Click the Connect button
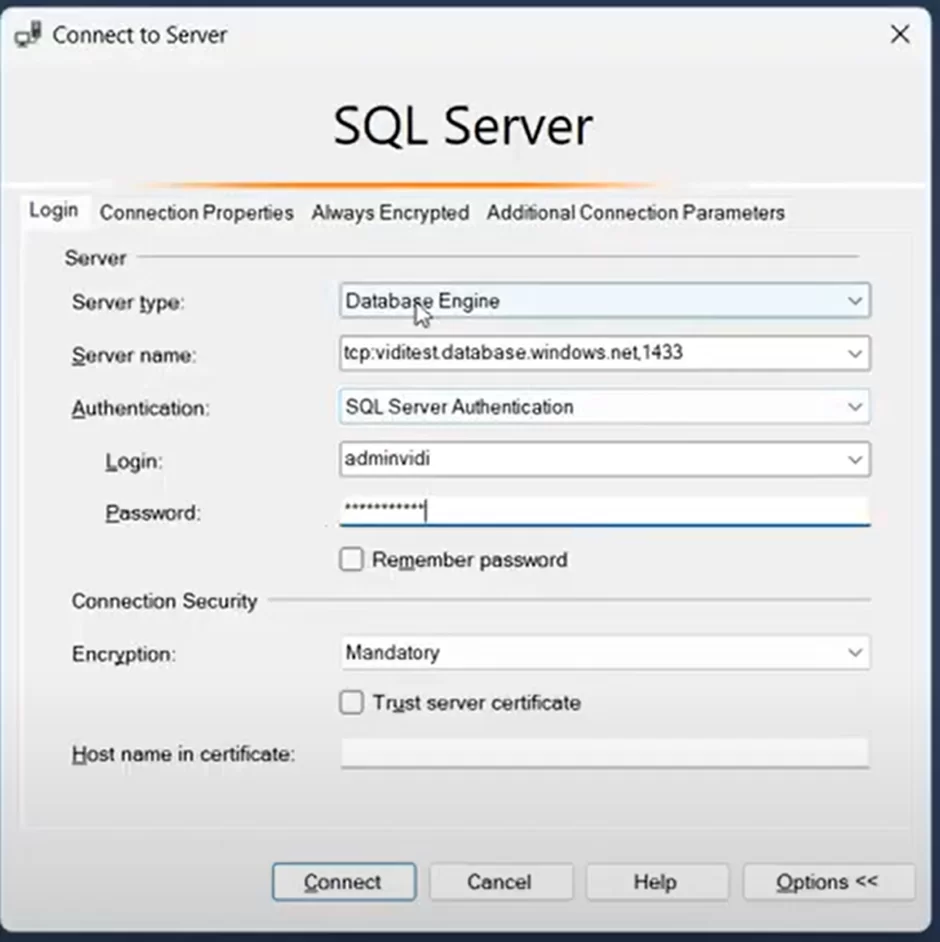Viewport: 940px width, 942px height. tap(344, 881)
